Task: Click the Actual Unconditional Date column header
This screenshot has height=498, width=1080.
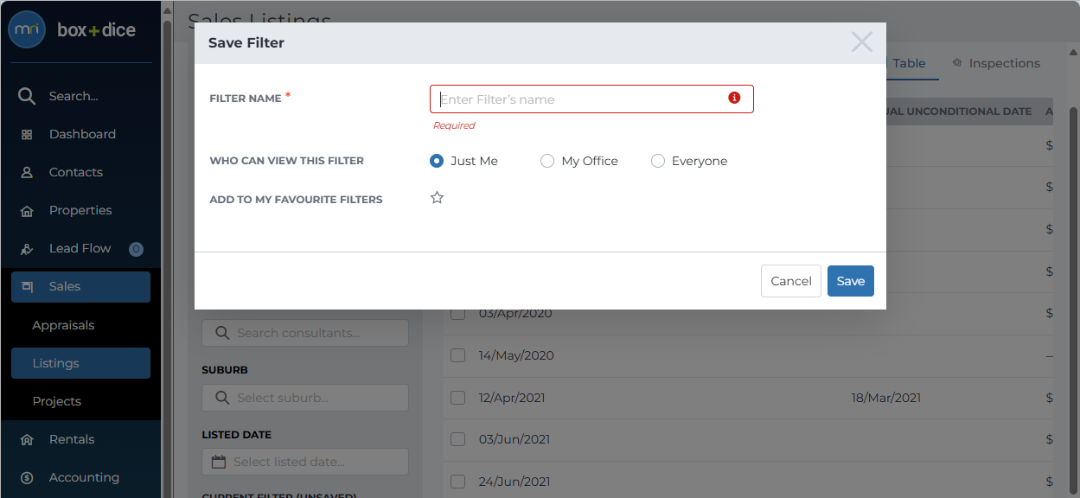Action: (959, 112)
